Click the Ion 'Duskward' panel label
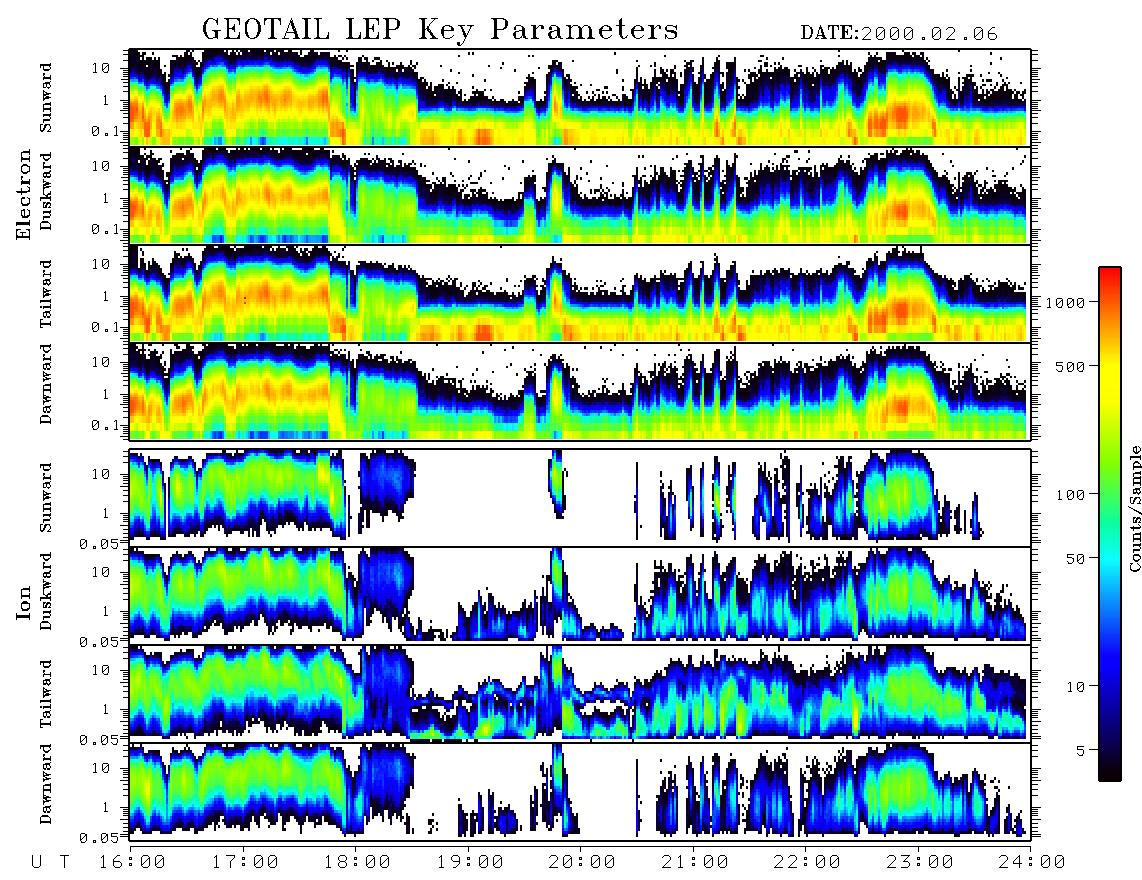The image size is (1142, 880). point(46,591)
